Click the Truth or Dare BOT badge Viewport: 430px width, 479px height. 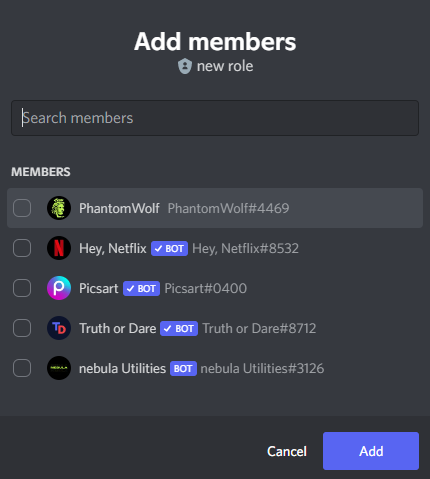pyautogui.click(x=179, y=328)
